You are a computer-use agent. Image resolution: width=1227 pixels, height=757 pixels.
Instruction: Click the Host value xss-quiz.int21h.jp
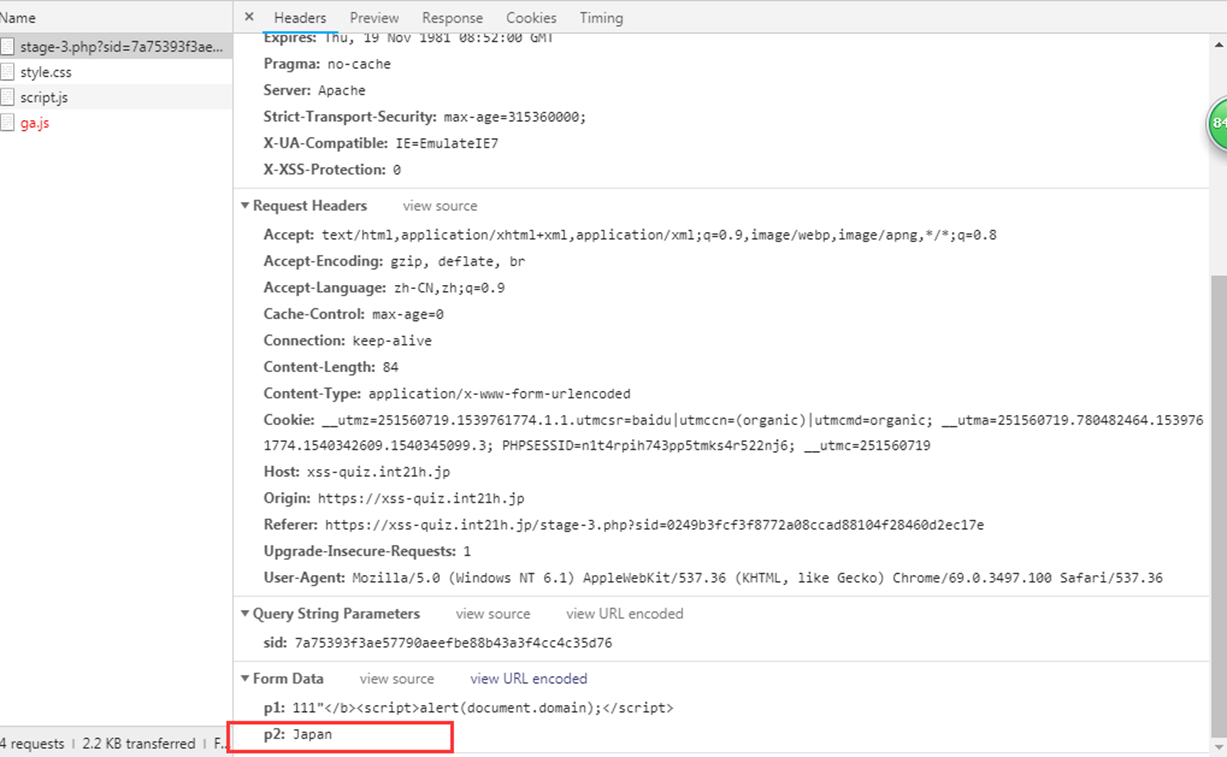point(380,472)
